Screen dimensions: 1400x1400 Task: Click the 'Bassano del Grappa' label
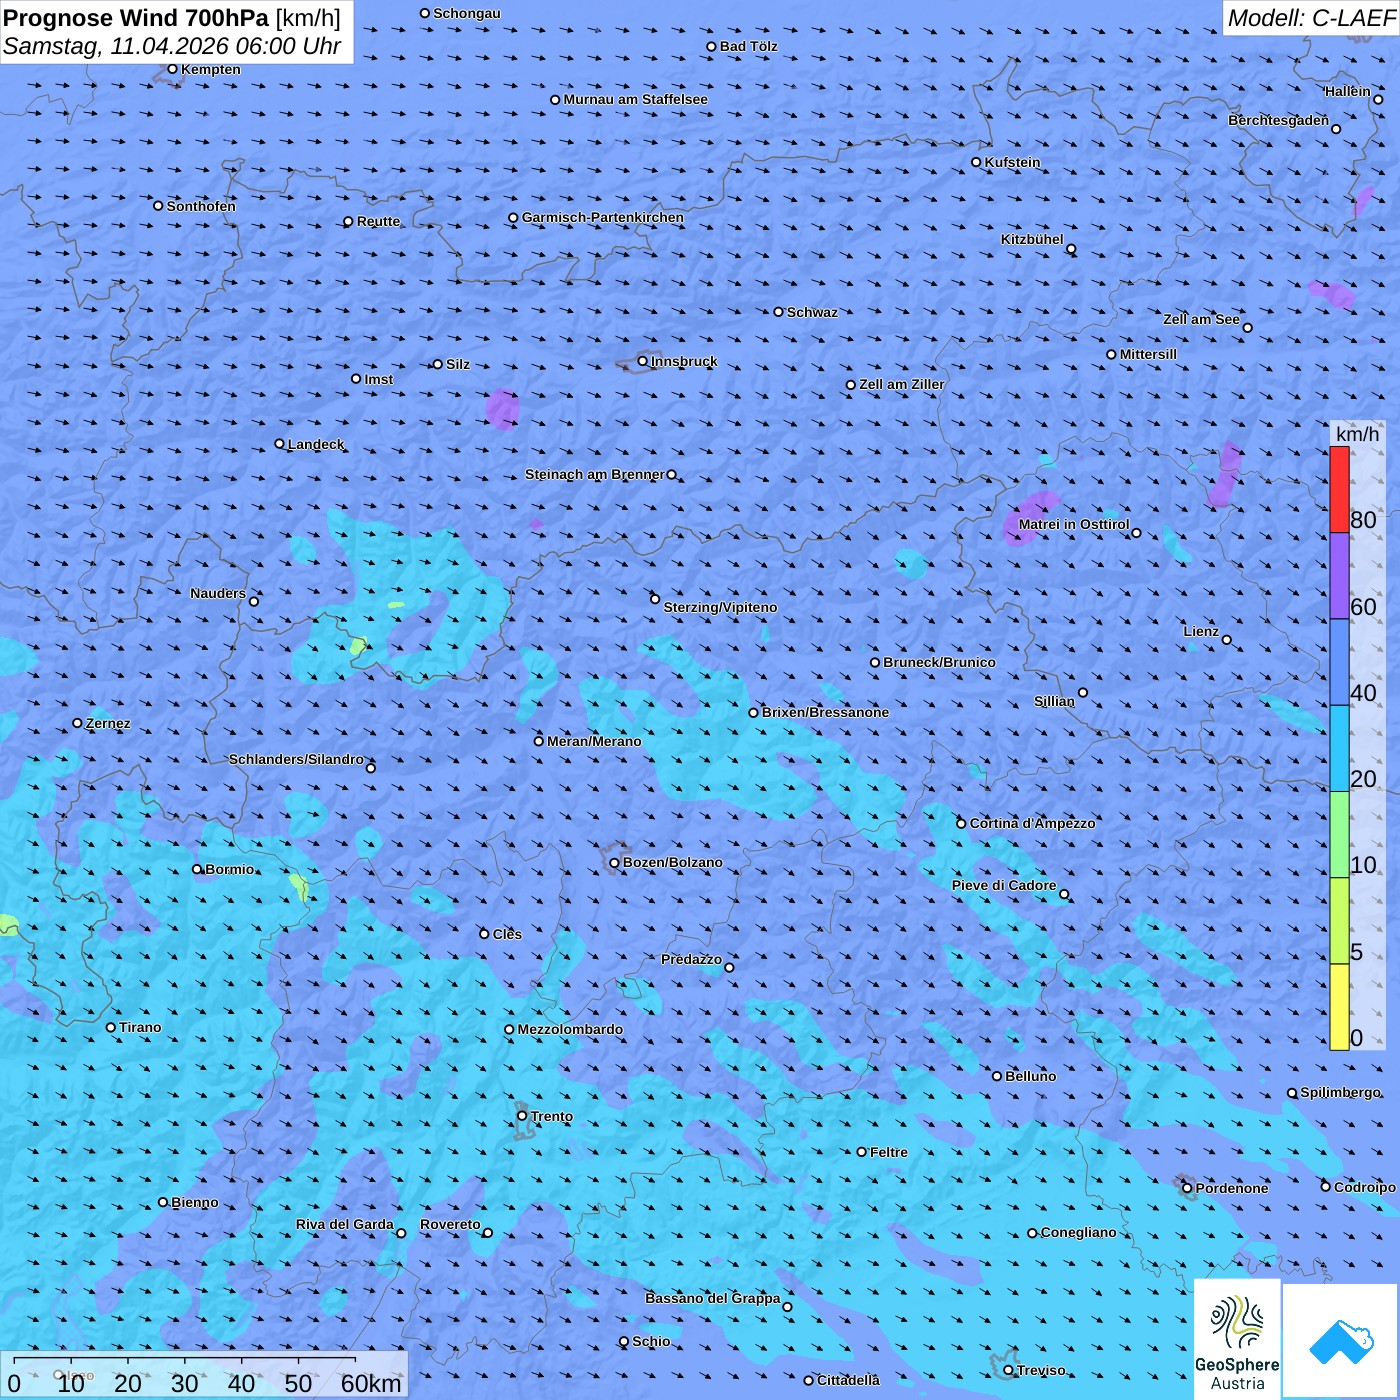click(713, 1298)
